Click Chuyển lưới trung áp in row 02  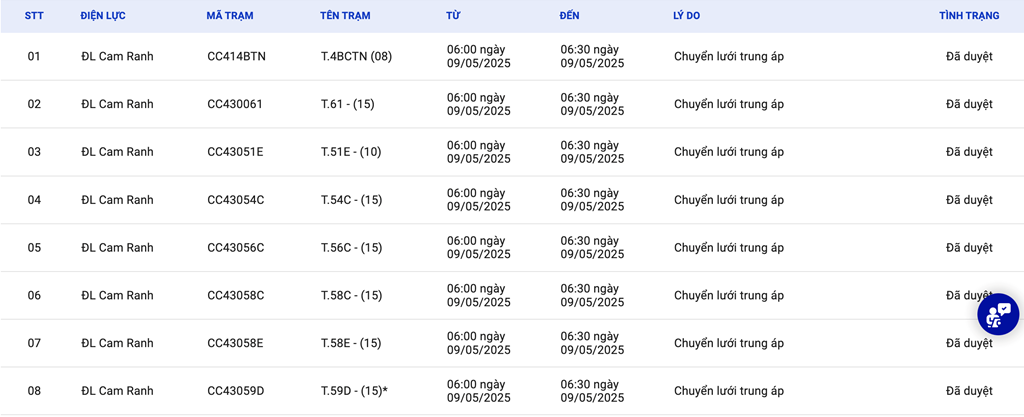click(729, 104)
